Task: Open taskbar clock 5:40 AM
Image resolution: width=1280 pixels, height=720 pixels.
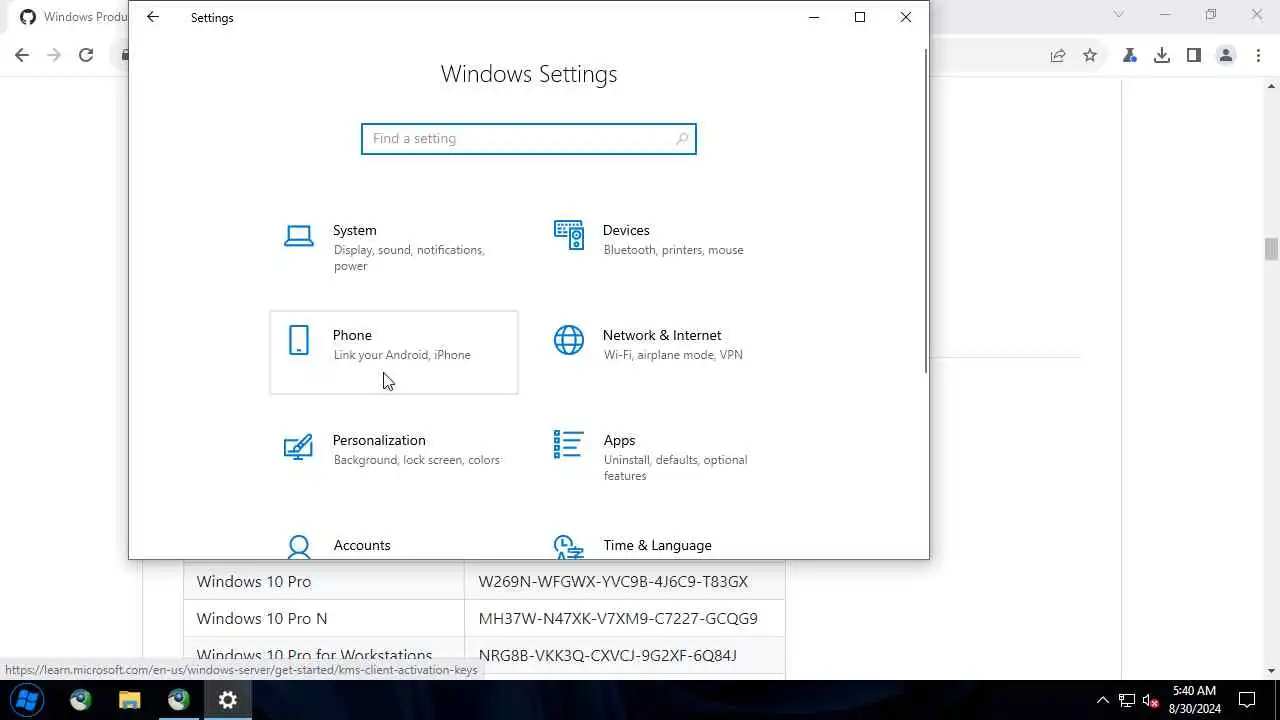Action: pos(1194,700)
